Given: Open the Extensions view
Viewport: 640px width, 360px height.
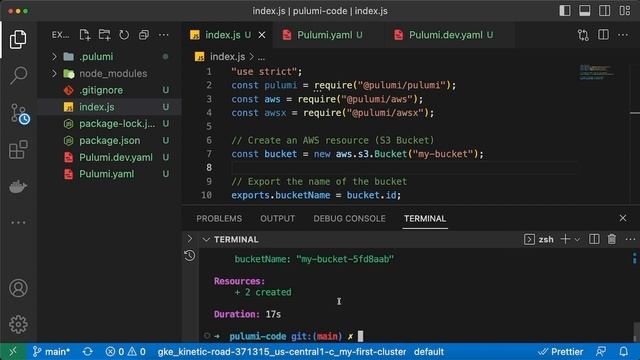Looking at the screenshot, I should click(x=18, y=149).
